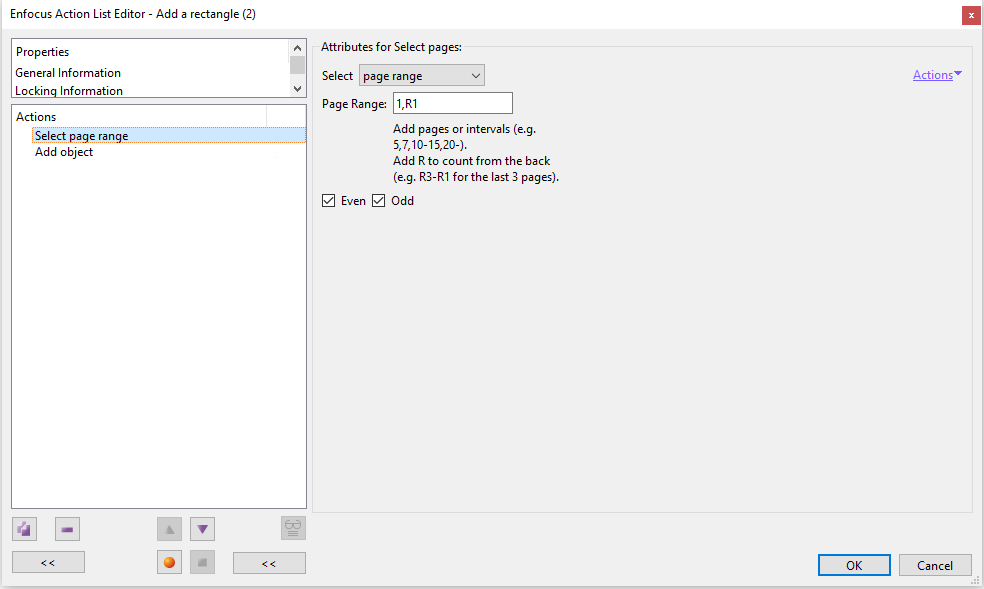Click the Properties list scroll-up arrow
984x589 pixels.
tap(297, 48)
